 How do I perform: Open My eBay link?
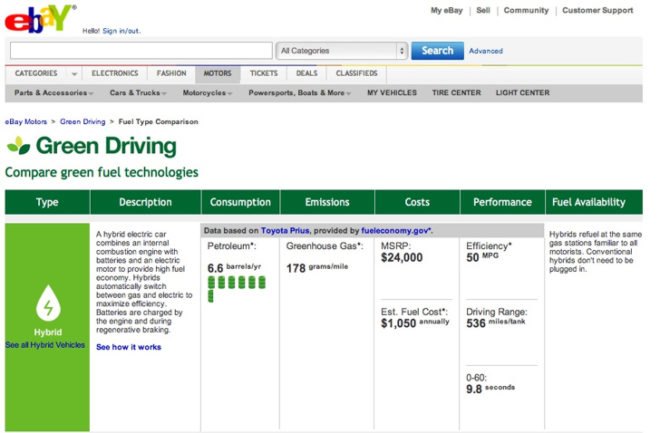click(x=446, y=11)
